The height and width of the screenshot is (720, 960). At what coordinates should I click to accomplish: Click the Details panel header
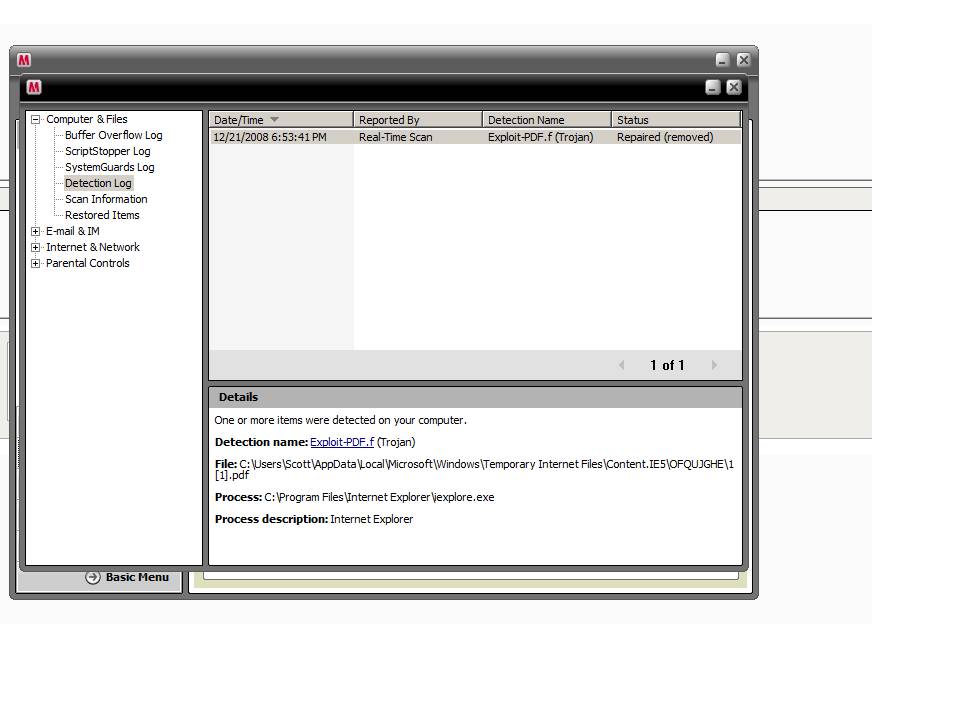(x=476, y=397)
